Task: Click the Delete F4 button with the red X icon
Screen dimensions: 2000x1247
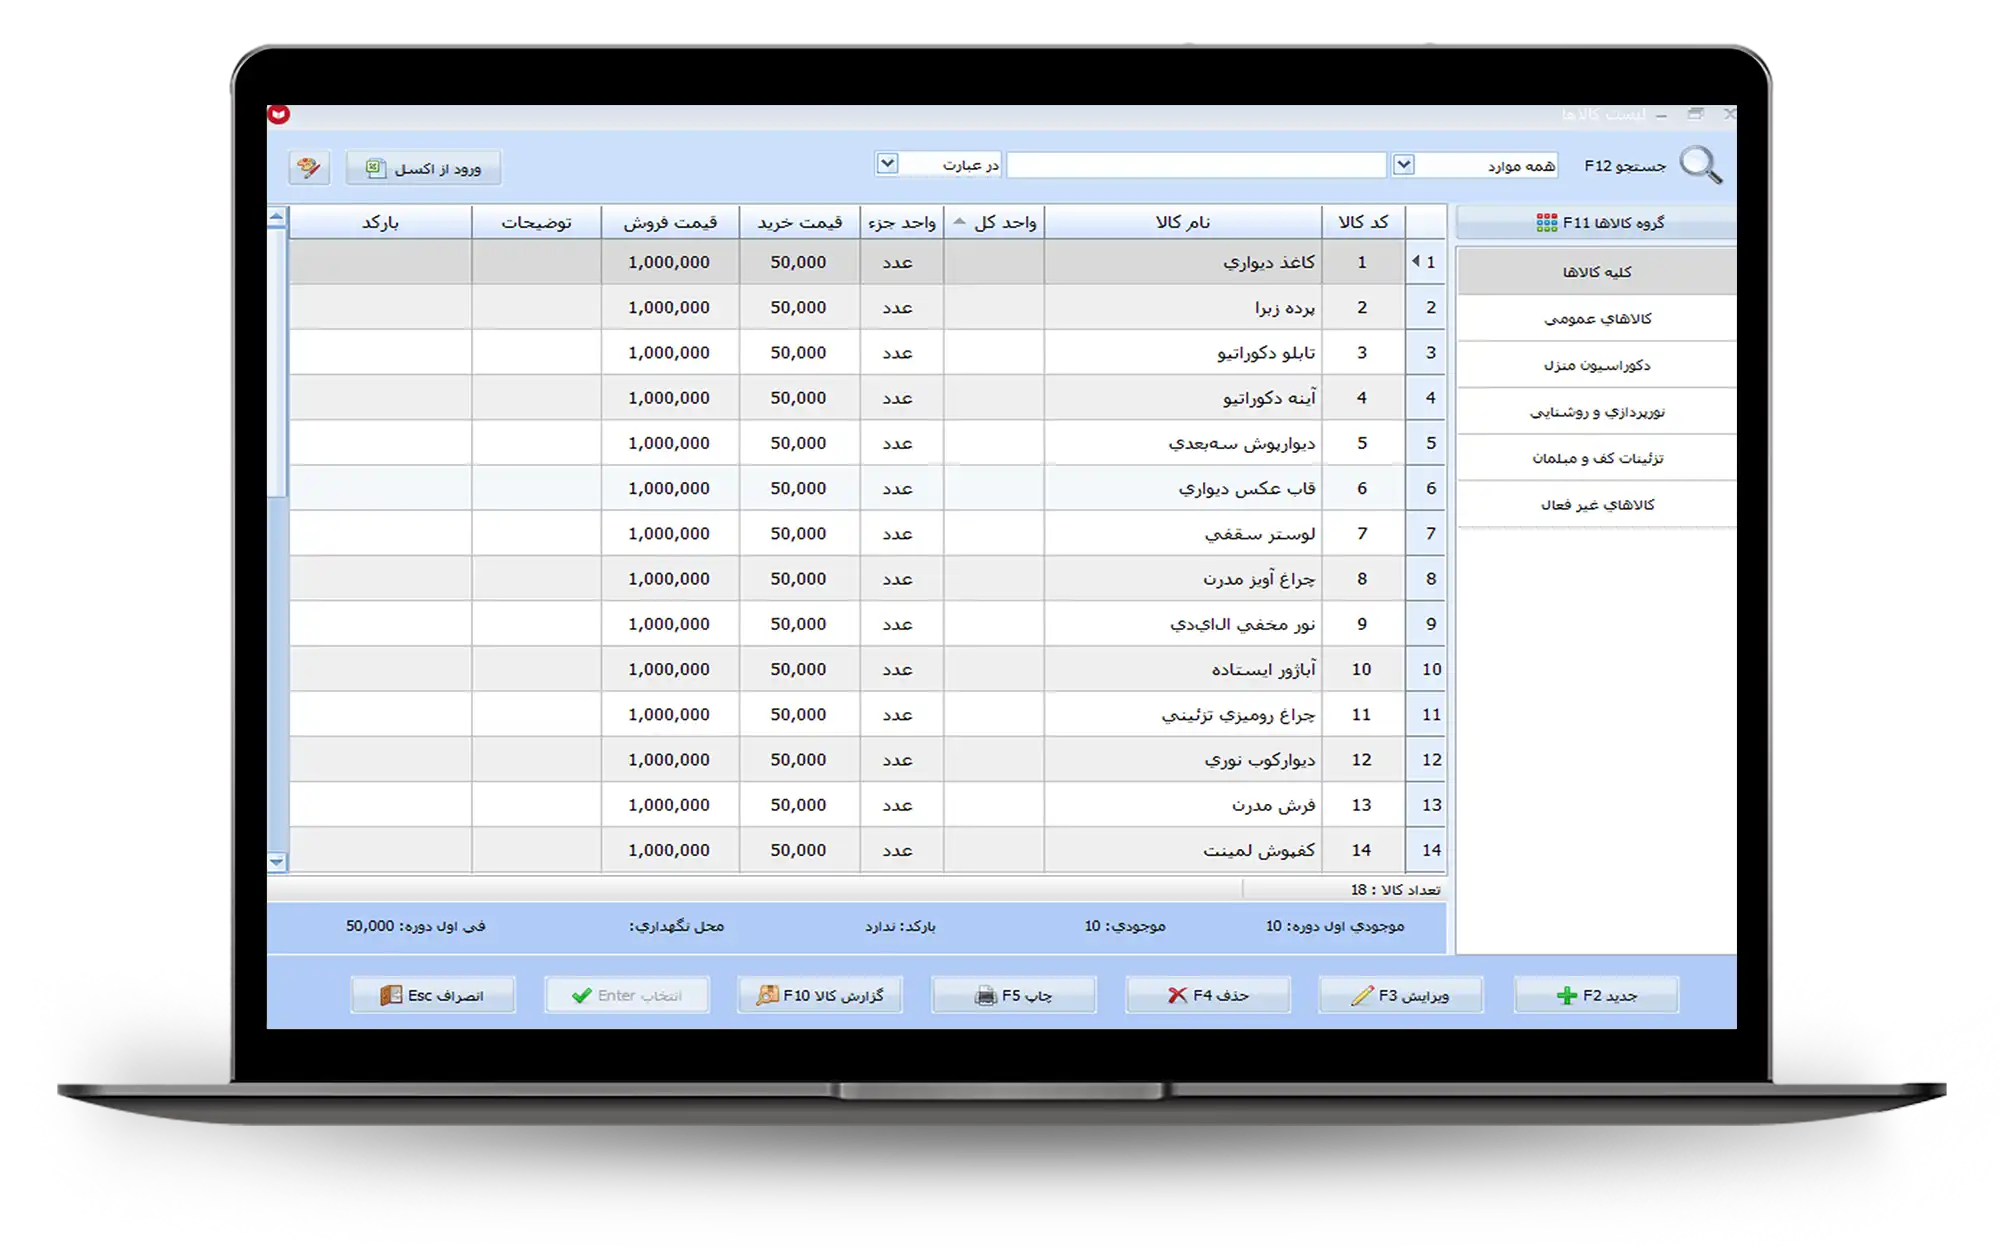Action: pos(1207,995)
